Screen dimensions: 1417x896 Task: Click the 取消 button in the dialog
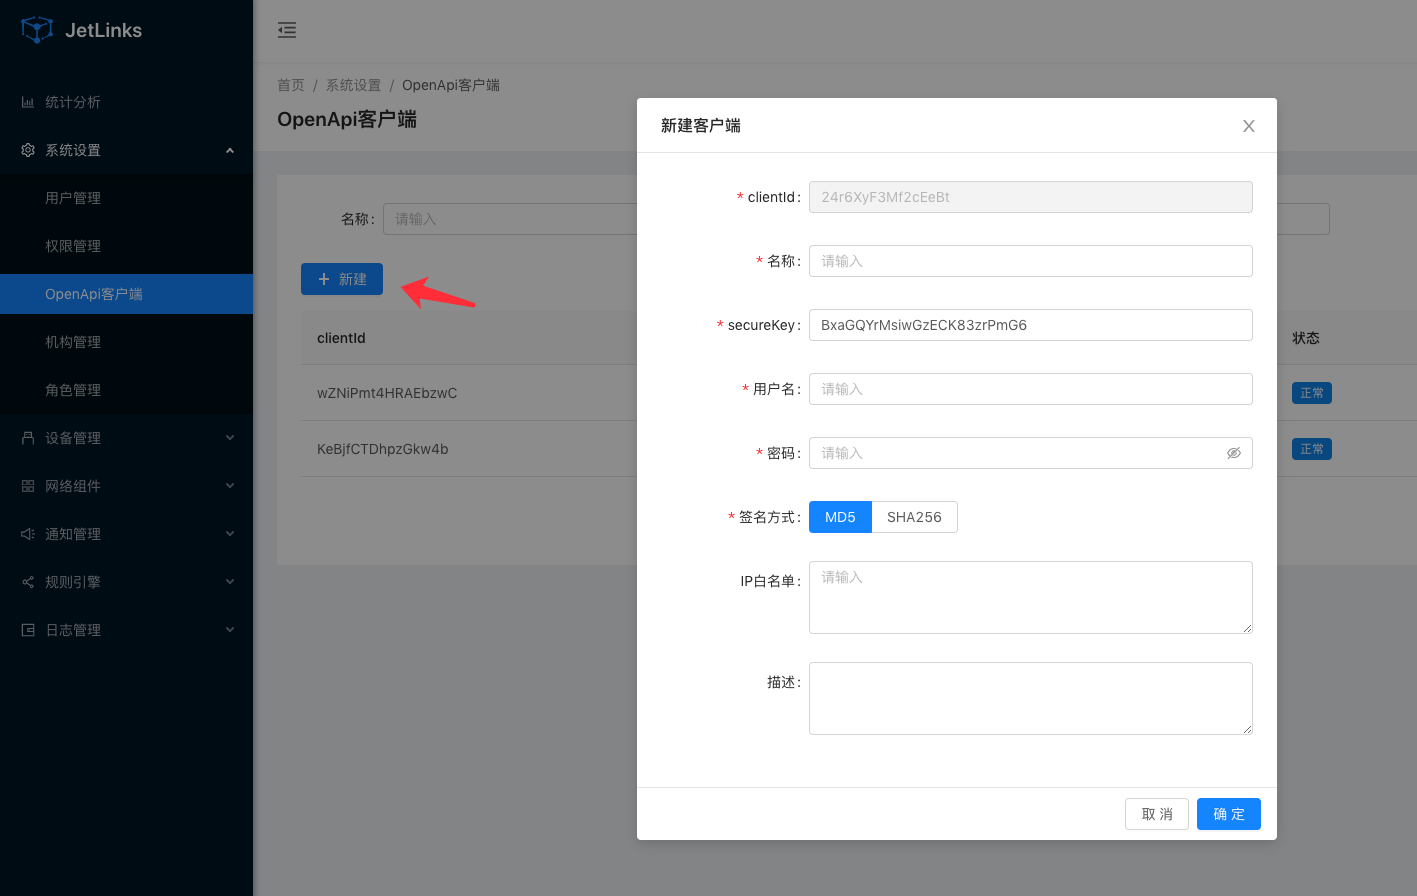(x=1157, y=814)
